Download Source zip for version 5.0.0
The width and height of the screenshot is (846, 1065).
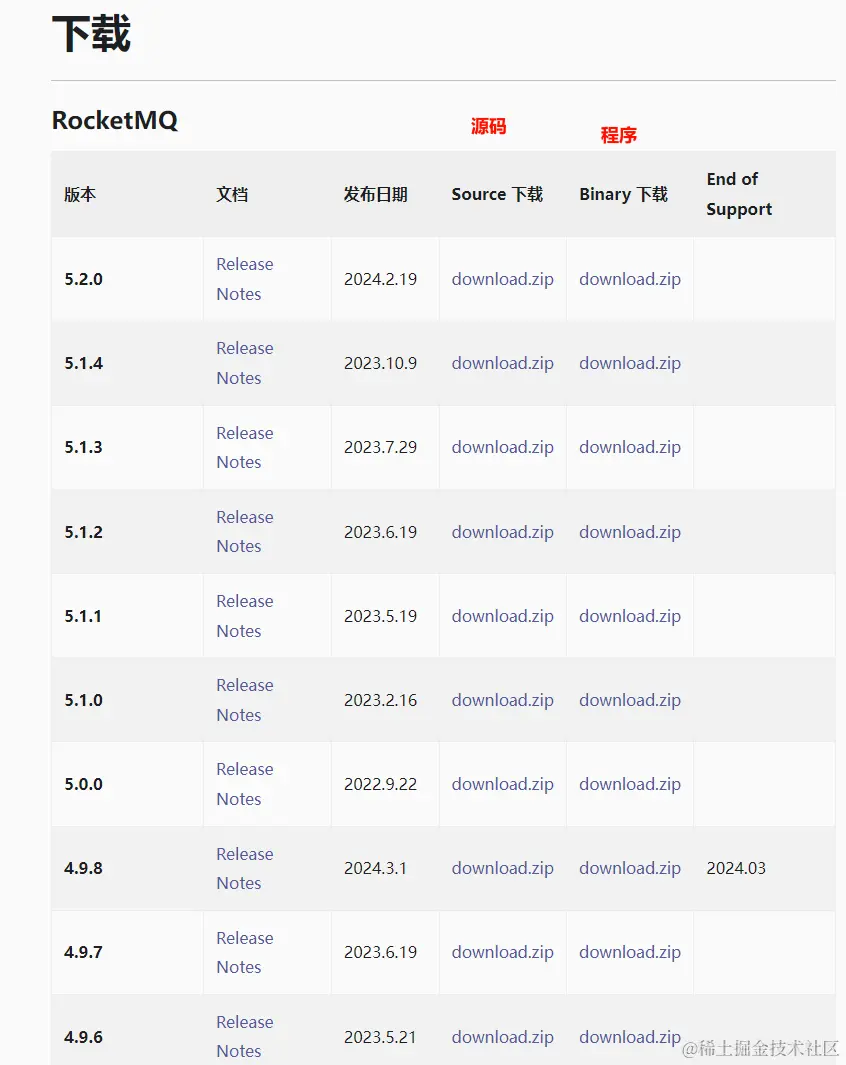[502, 784]
